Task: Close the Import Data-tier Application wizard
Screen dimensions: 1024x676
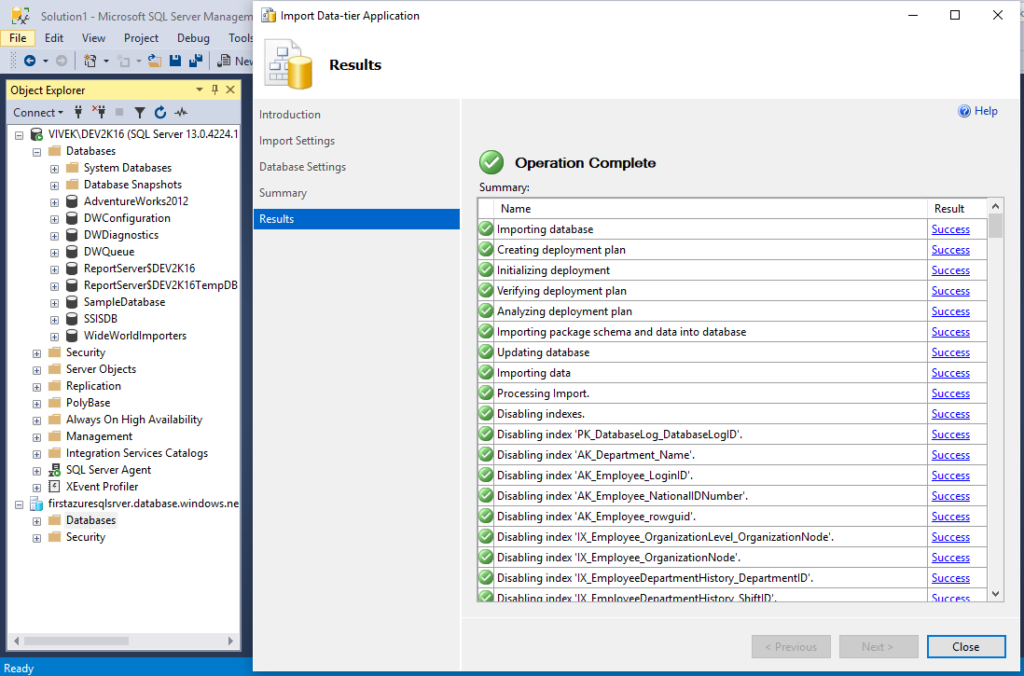Action: point(966,646)
